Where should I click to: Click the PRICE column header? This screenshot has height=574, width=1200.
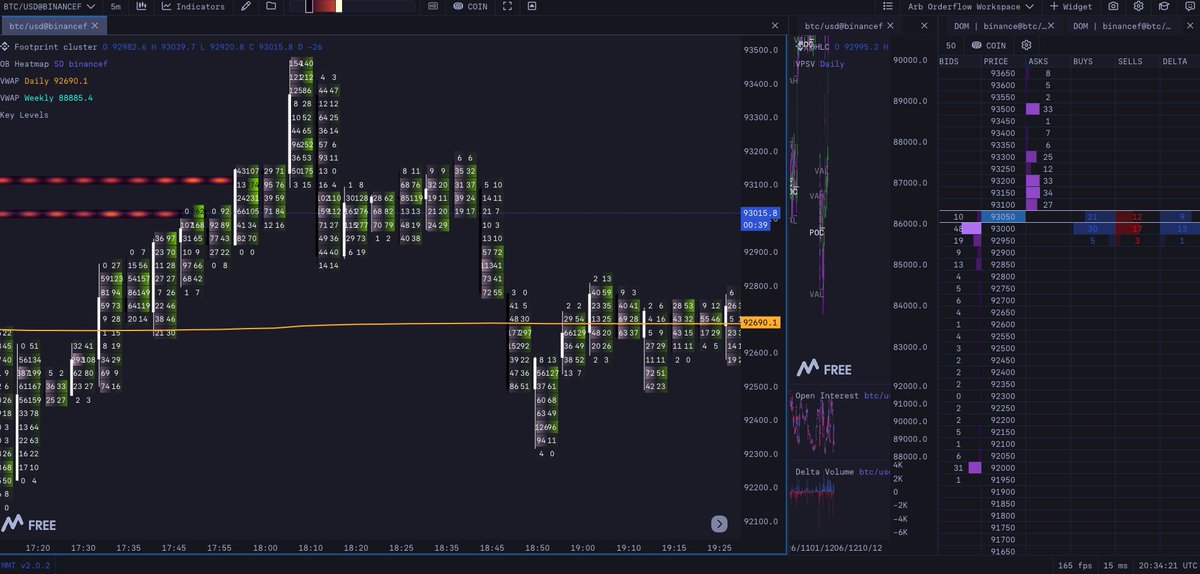(995, 62)
